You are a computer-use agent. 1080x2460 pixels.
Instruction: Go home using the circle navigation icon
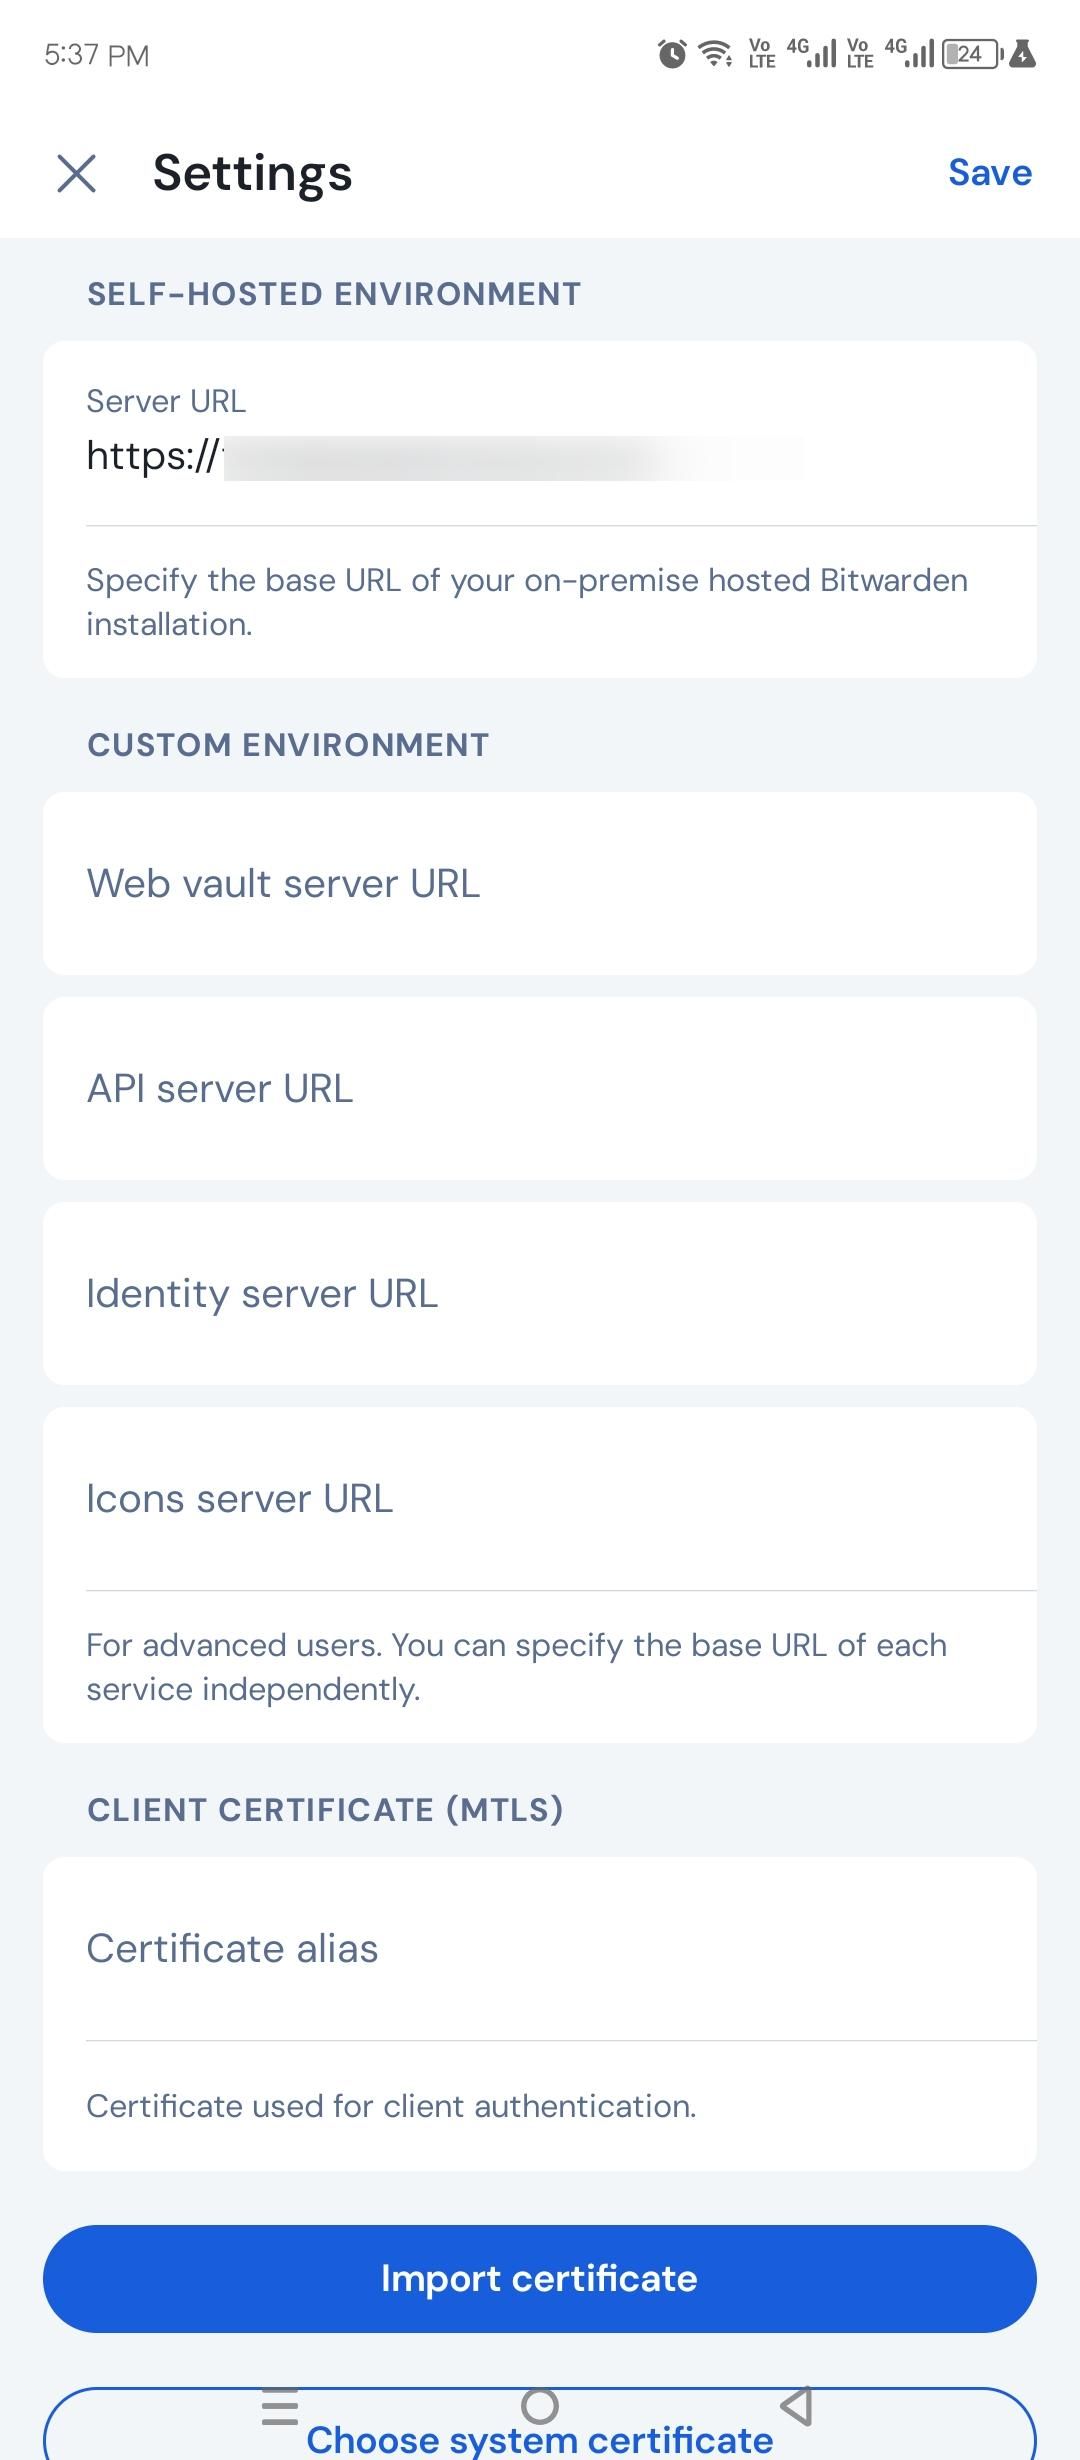point(540,2406)
